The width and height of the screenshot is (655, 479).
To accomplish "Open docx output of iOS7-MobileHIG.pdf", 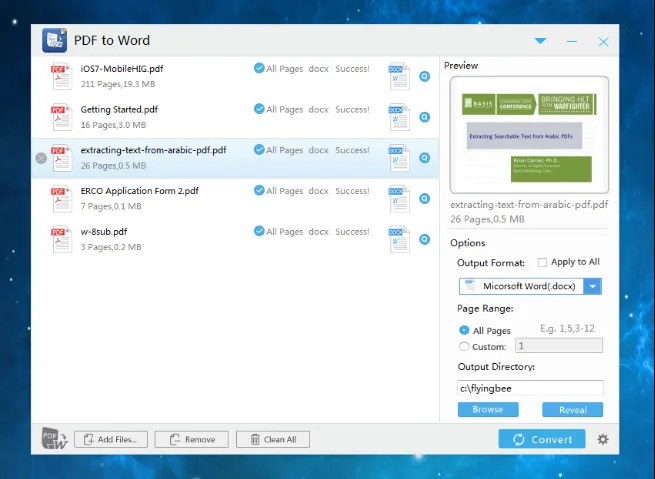I will click(399, 76).
